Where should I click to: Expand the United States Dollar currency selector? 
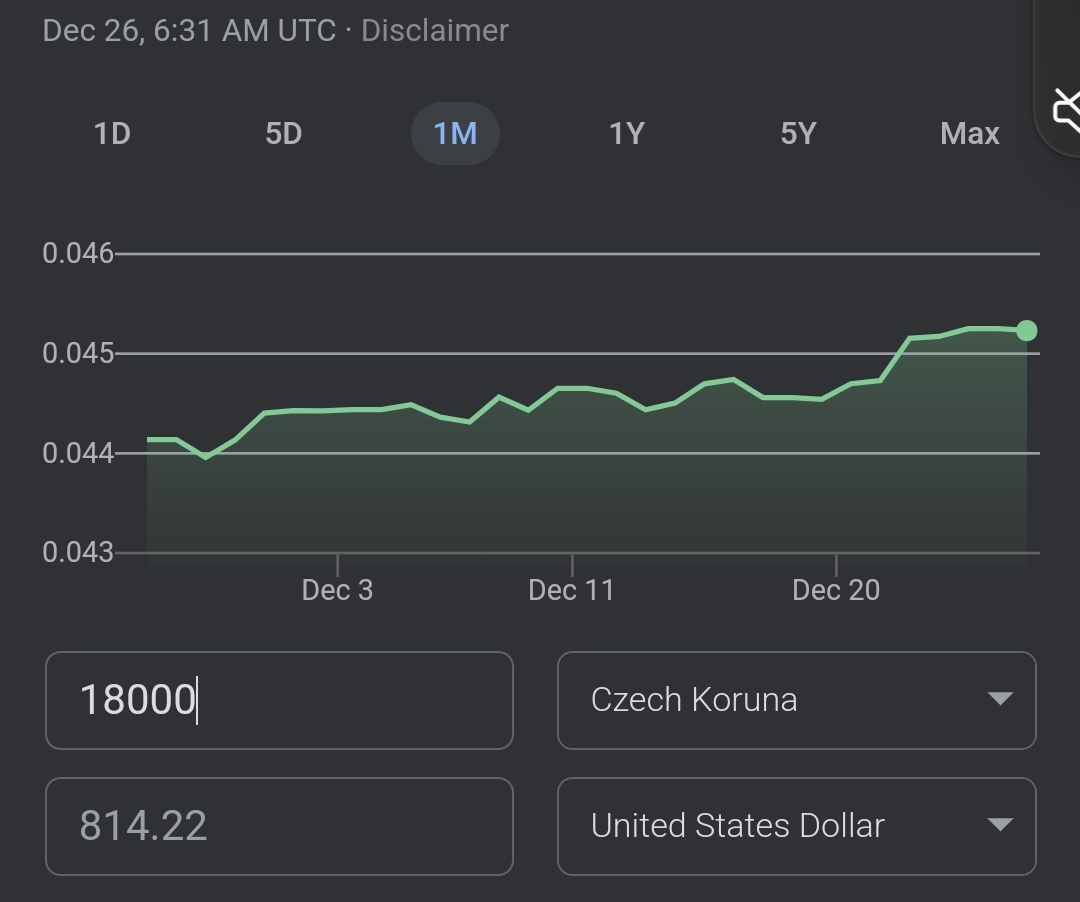[795, 826]
